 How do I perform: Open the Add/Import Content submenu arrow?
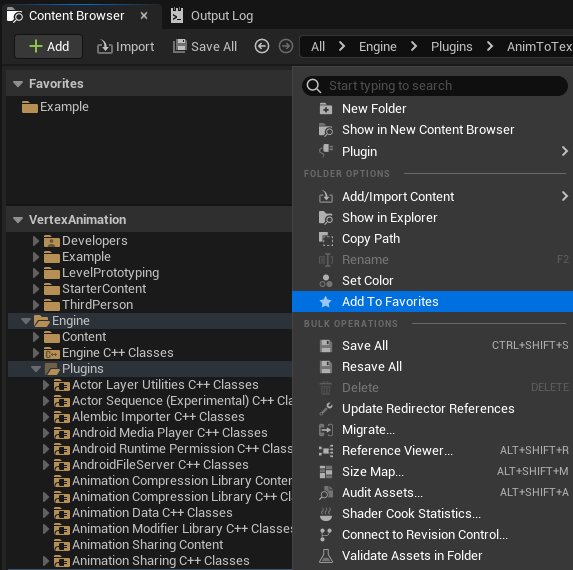[x=565, y=197]
